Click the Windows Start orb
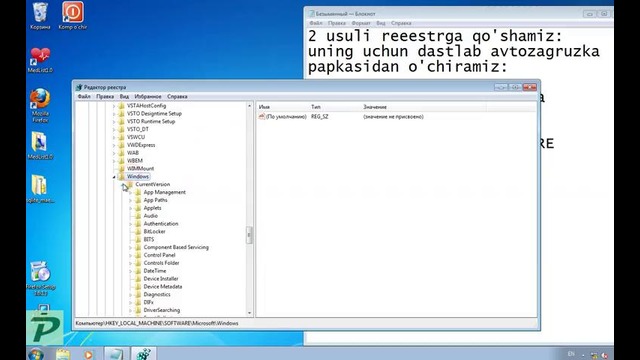 click(x=36, y=354)
